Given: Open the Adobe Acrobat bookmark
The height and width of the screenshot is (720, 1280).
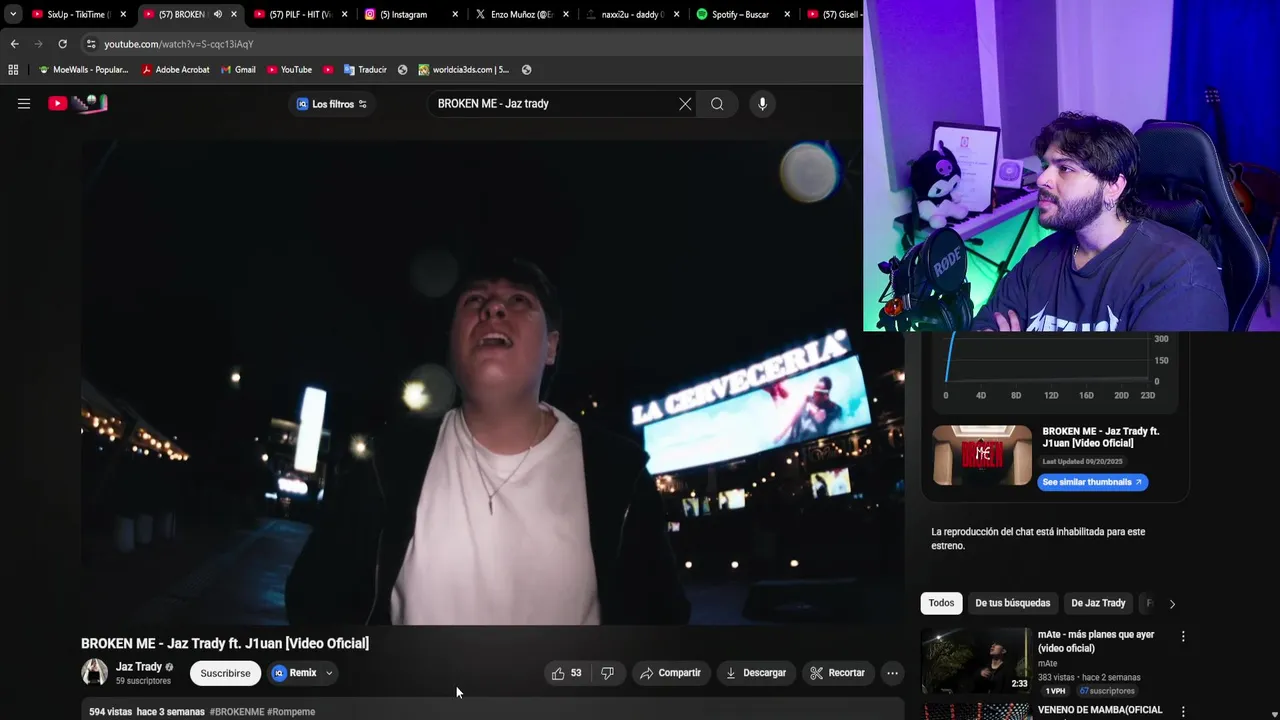Looking at the screenshot, I should (x=176, y=70).
